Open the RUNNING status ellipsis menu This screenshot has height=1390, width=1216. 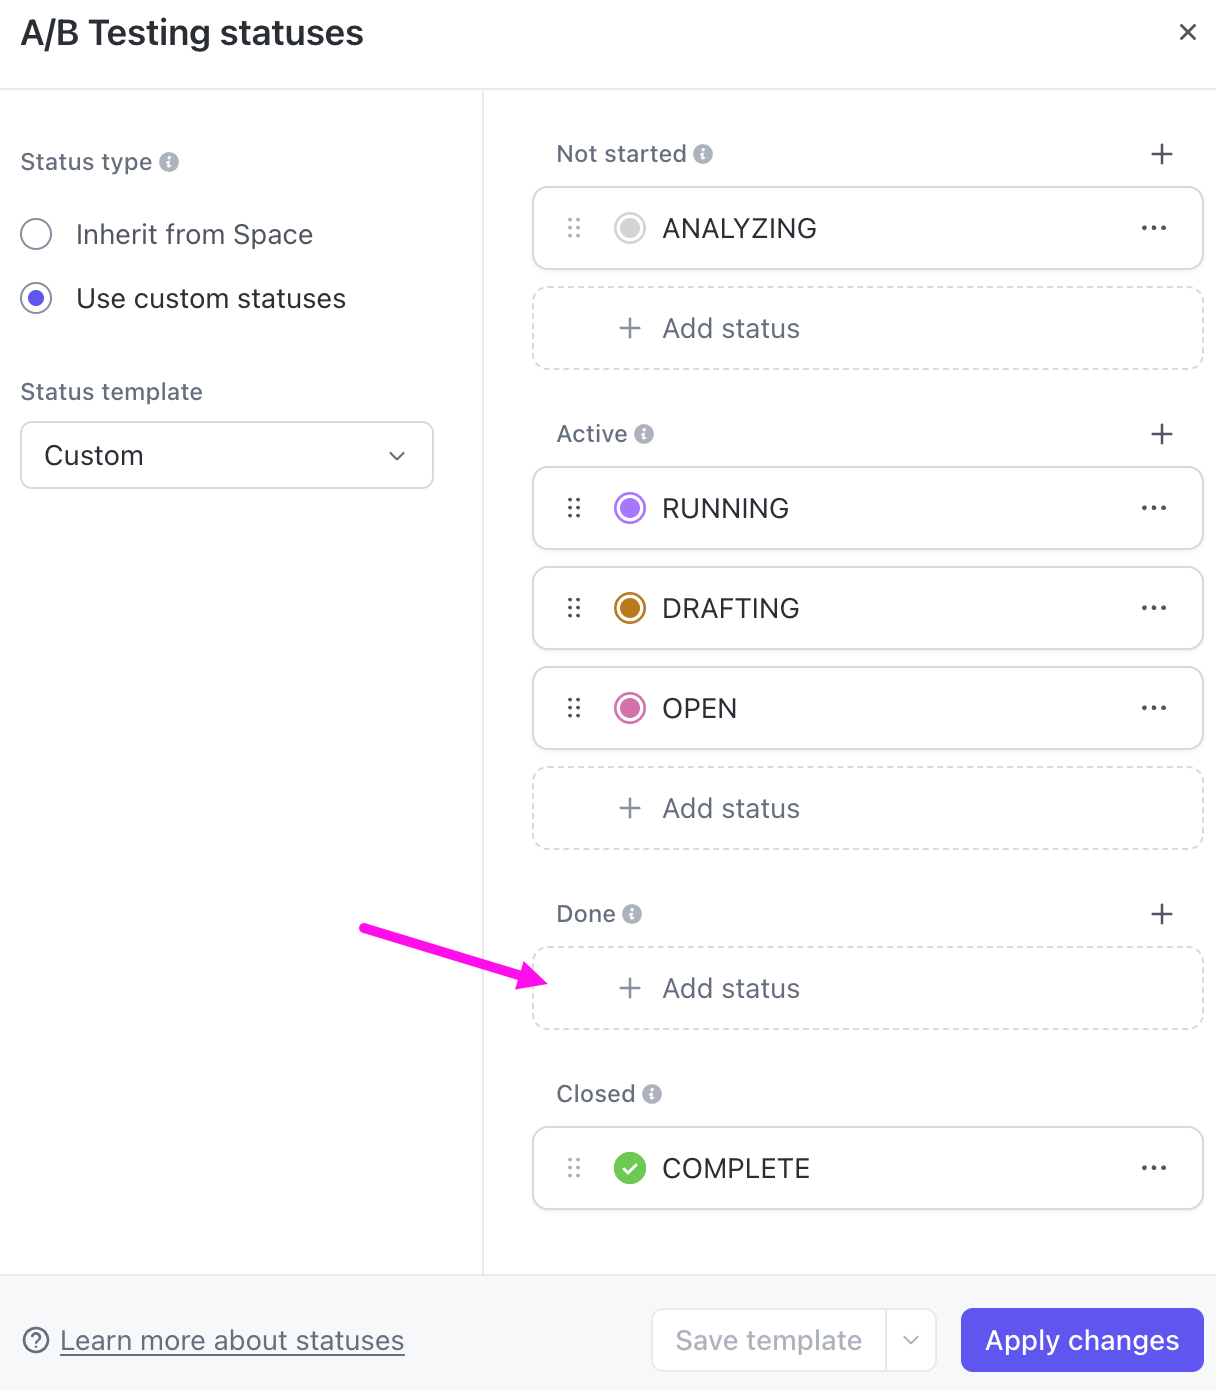(1153, 508)
